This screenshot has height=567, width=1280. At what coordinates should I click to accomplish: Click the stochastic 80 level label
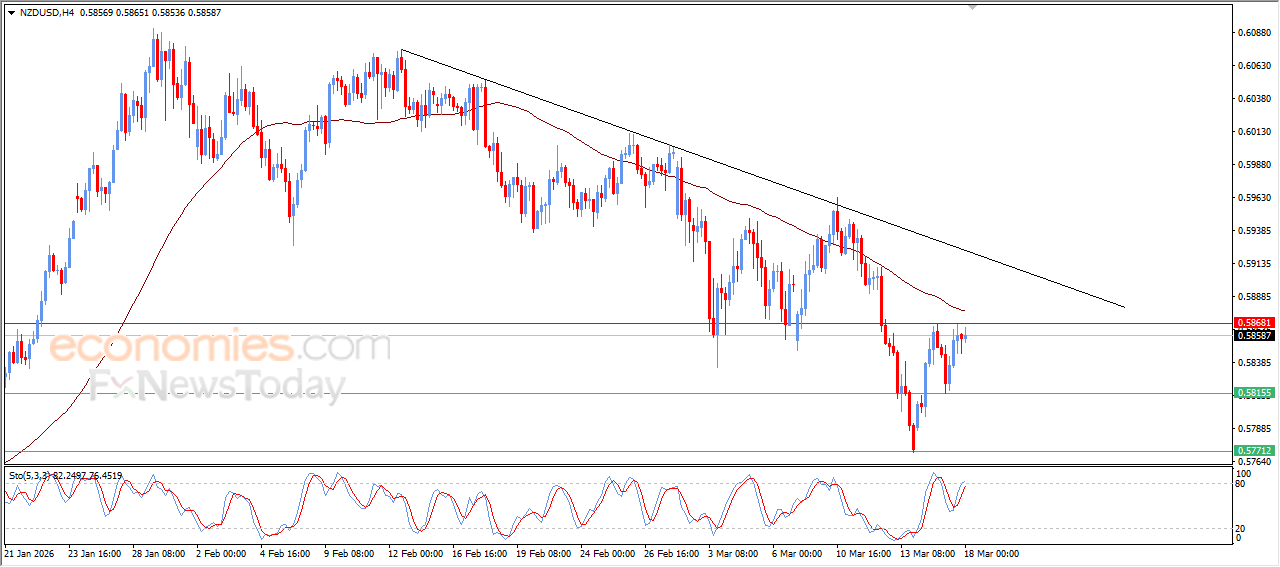(x=1242, y=484)
